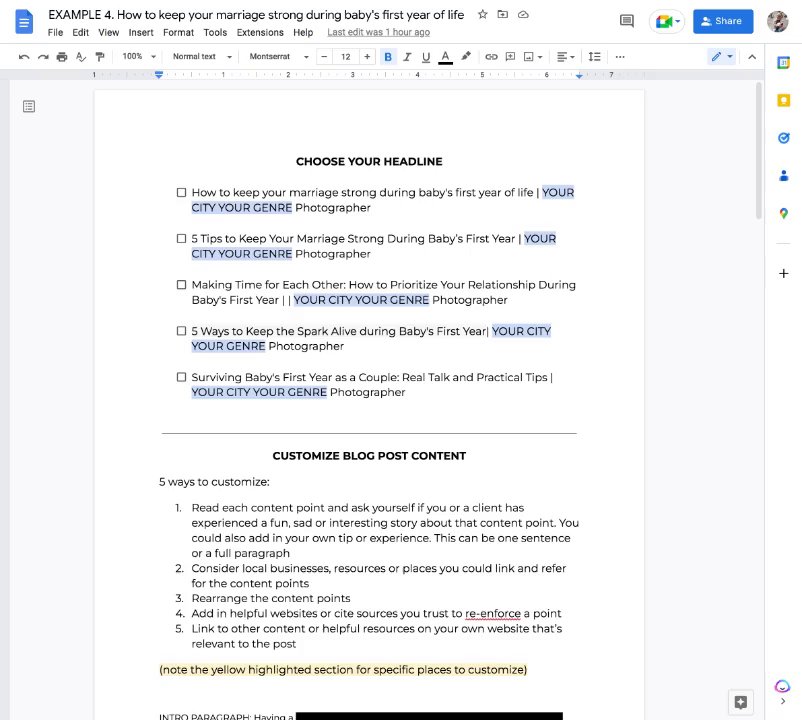Click the Redo icon
Image resolution: width=802 pixels, height=720 pixels.
click(43, 57)
